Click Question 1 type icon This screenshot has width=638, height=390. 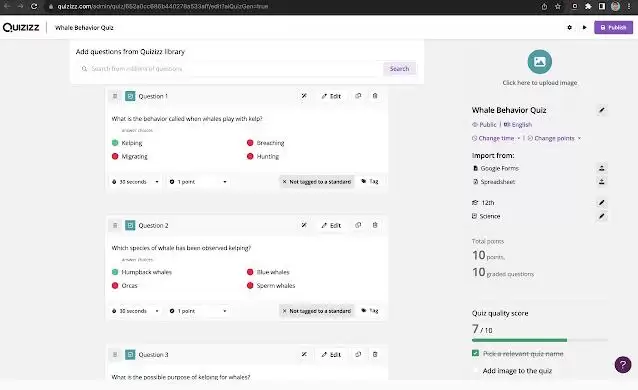[x=130, y=96]
